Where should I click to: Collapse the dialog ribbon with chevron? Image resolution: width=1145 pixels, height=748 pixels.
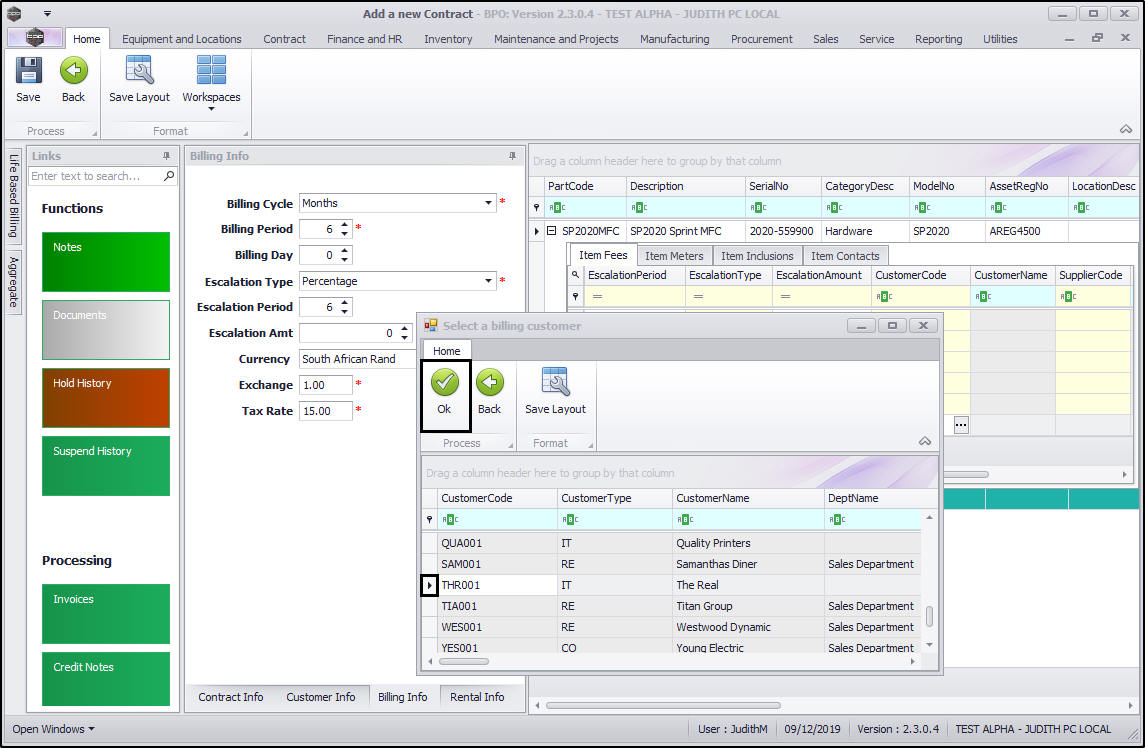[x=925, y=442]
